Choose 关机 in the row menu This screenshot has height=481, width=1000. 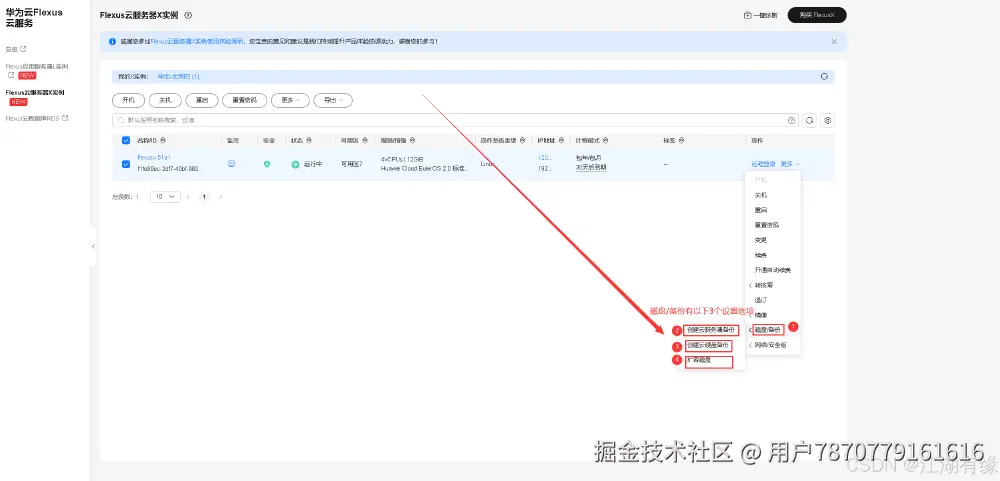[761, 195]
